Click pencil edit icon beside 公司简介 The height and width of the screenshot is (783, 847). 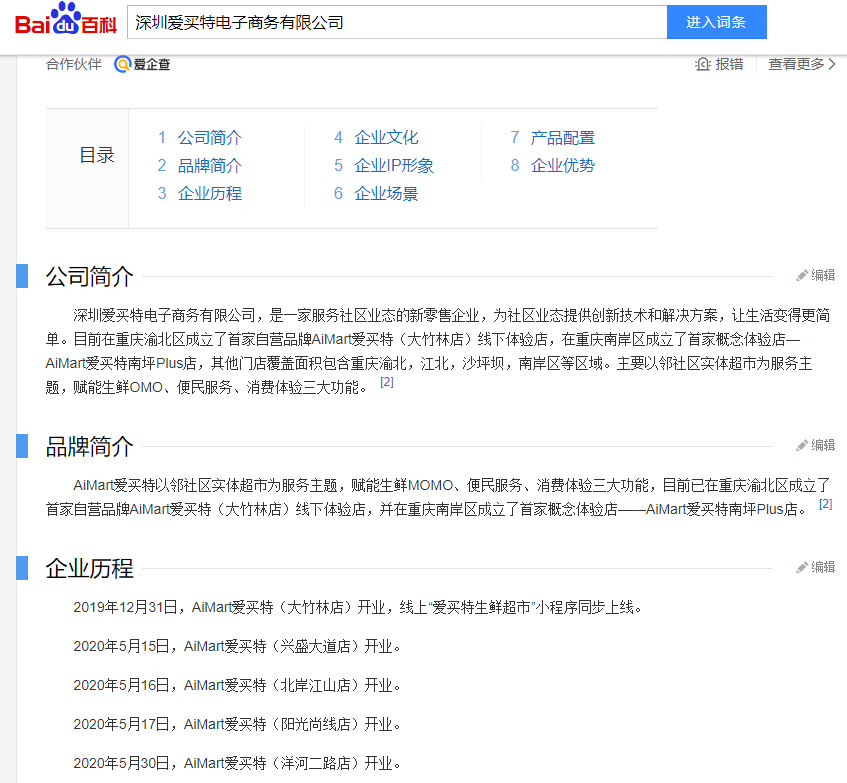(x=802, y=275)
